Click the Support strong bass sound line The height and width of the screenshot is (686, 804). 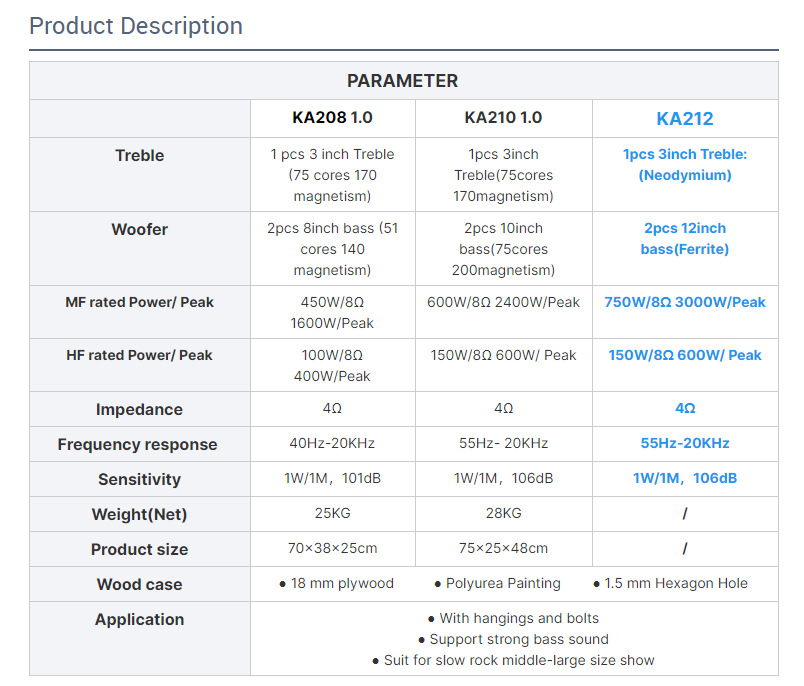513,639
